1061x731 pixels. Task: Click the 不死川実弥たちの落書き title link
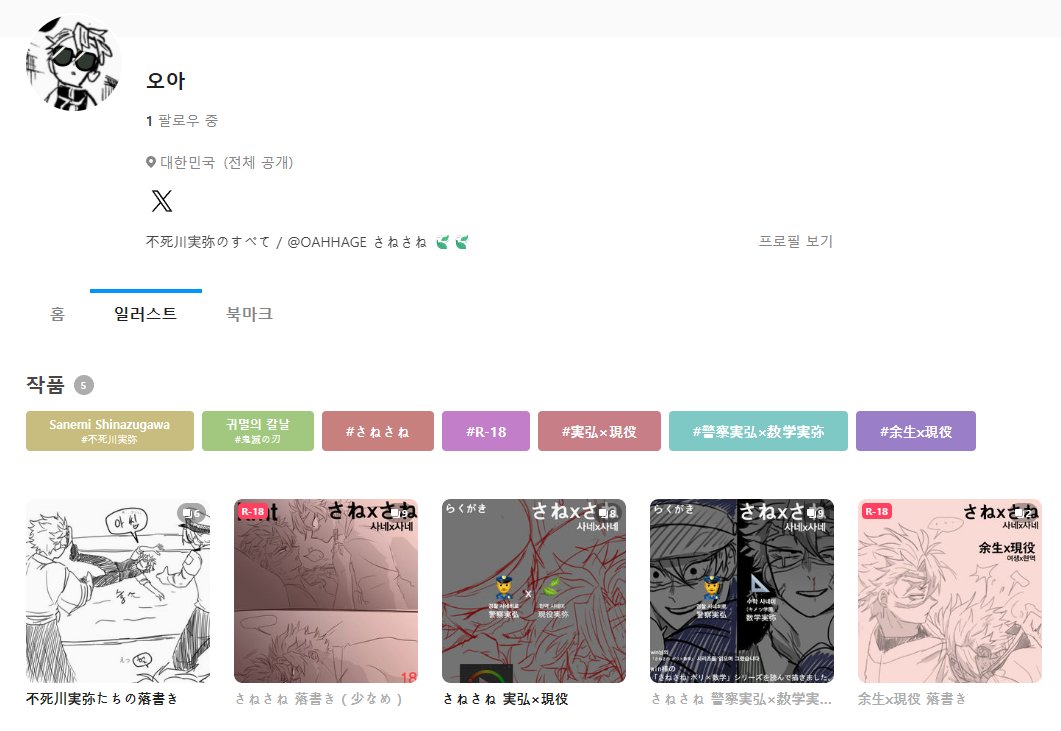pyautogui.click(x=102, y=699)
